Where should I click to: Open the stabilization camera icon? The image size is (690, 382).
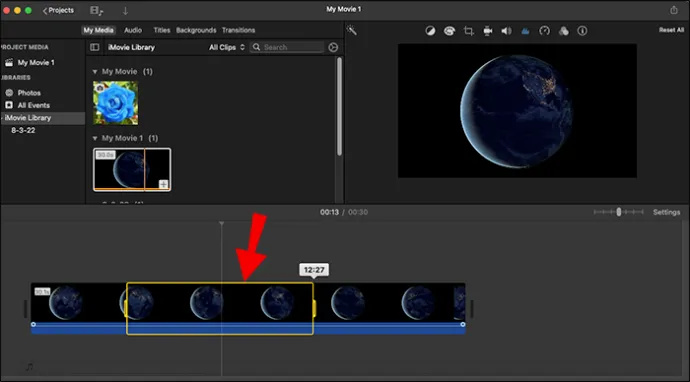coord(488,31)
